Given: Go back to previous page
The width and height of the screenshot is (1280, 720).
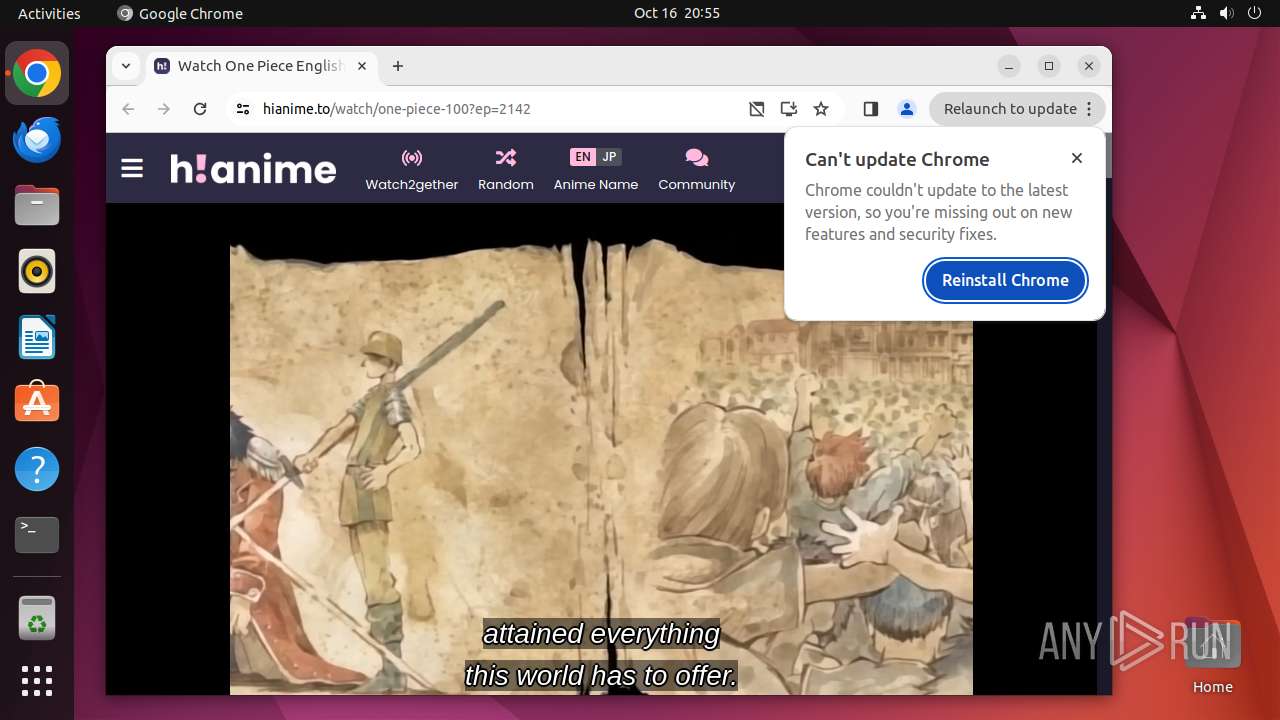Looking at the screenshot, I should click(128, 109).
